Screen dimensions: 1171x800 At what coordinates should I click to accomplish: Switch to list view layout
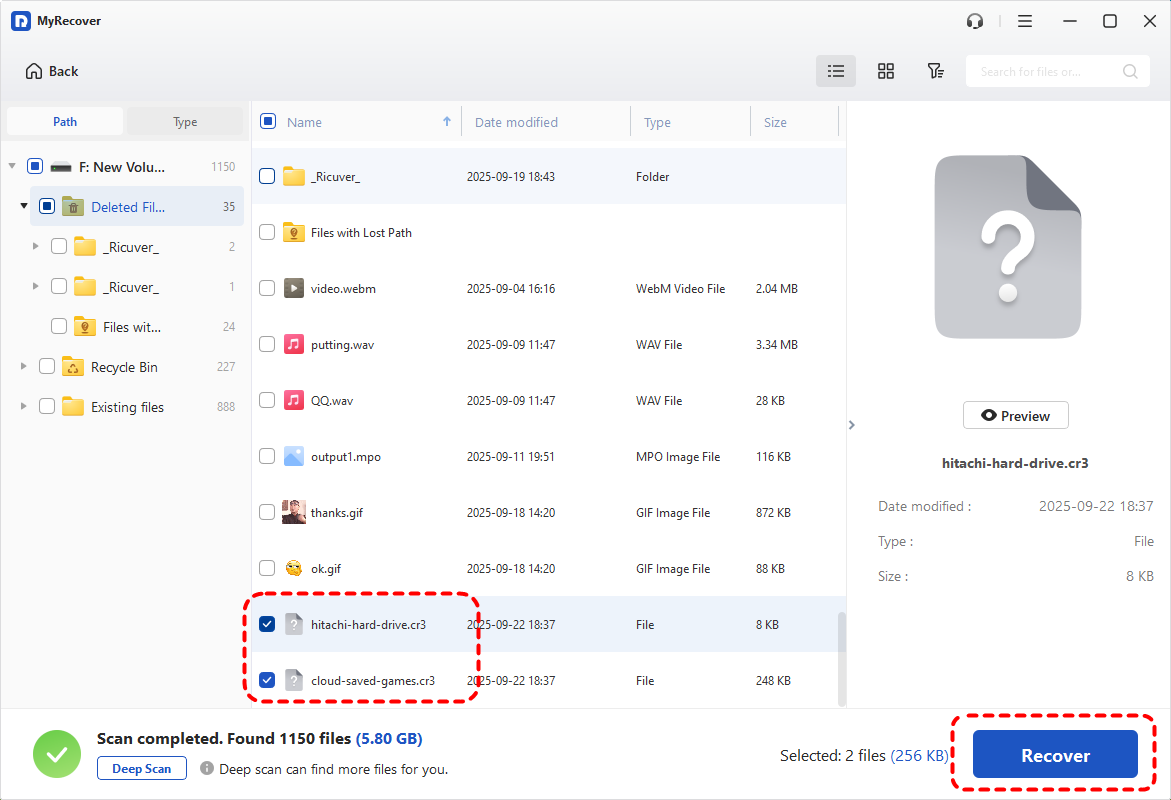click(x=836, y=71)
